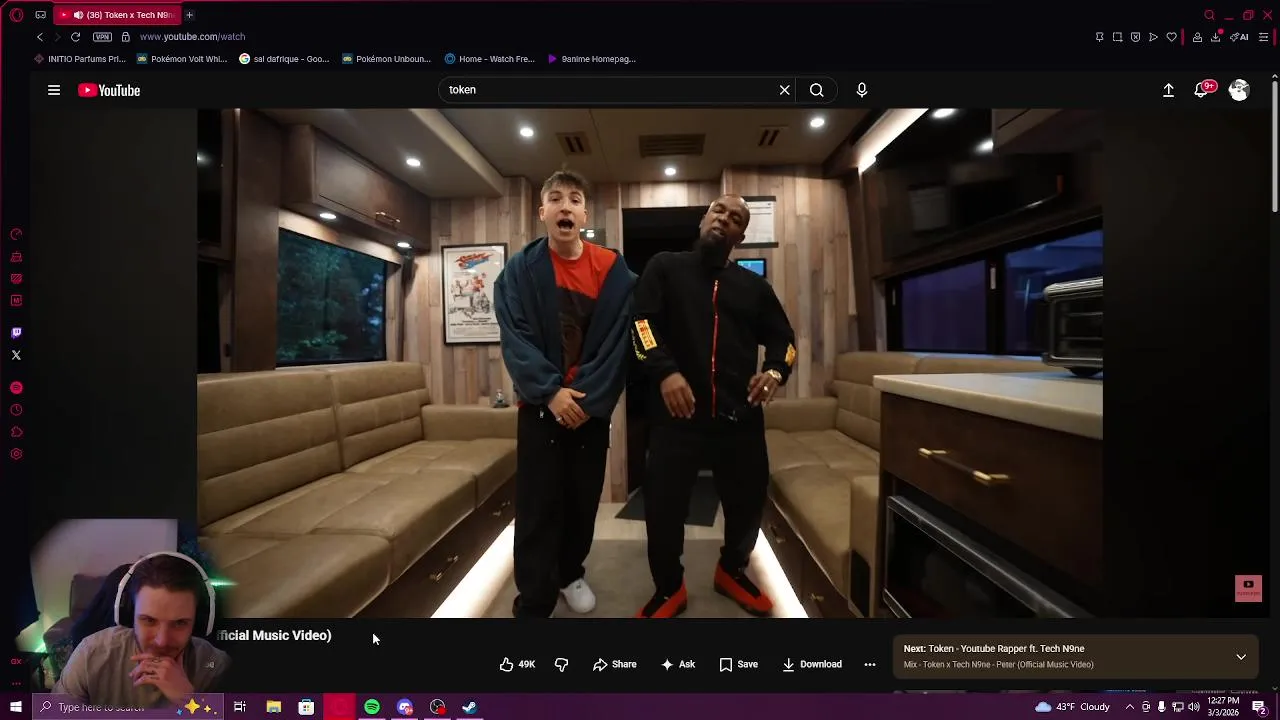
Task: Open history clock in the Opera sidebar
Action: click(16, 410)
